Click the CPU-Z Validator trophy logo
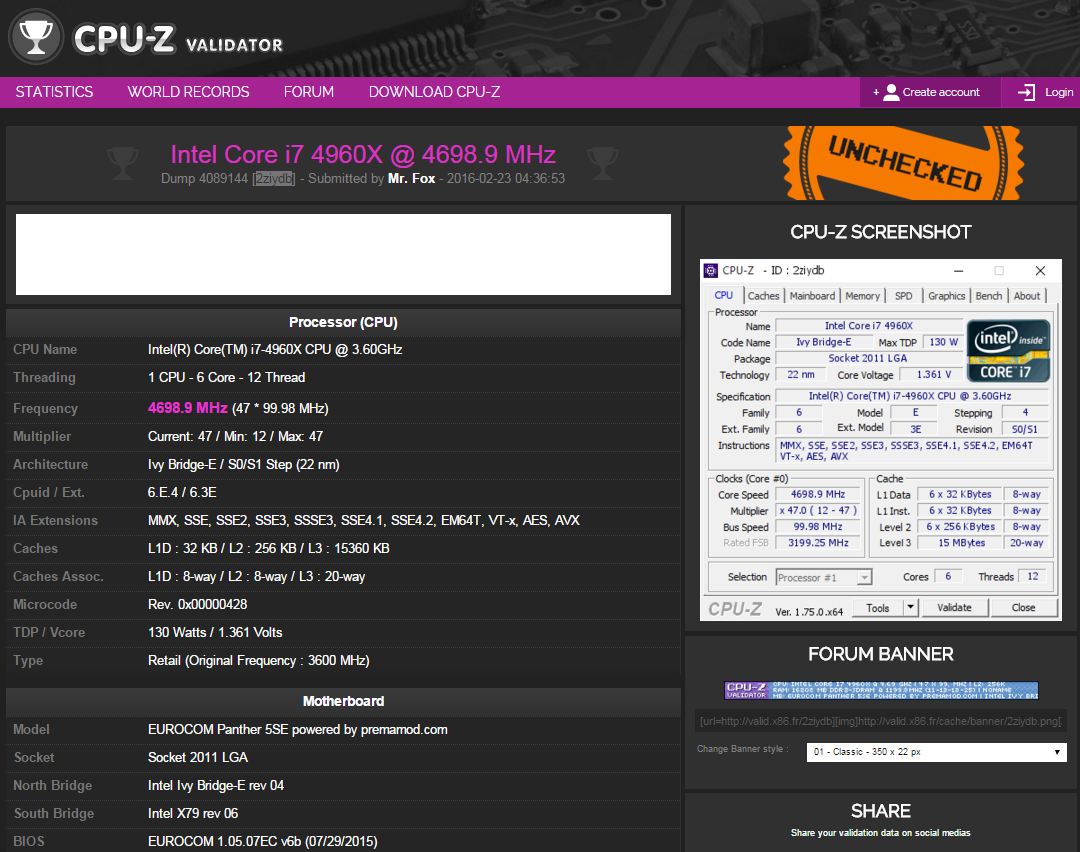The image size is (1080, 852). (x=36, y=37)
